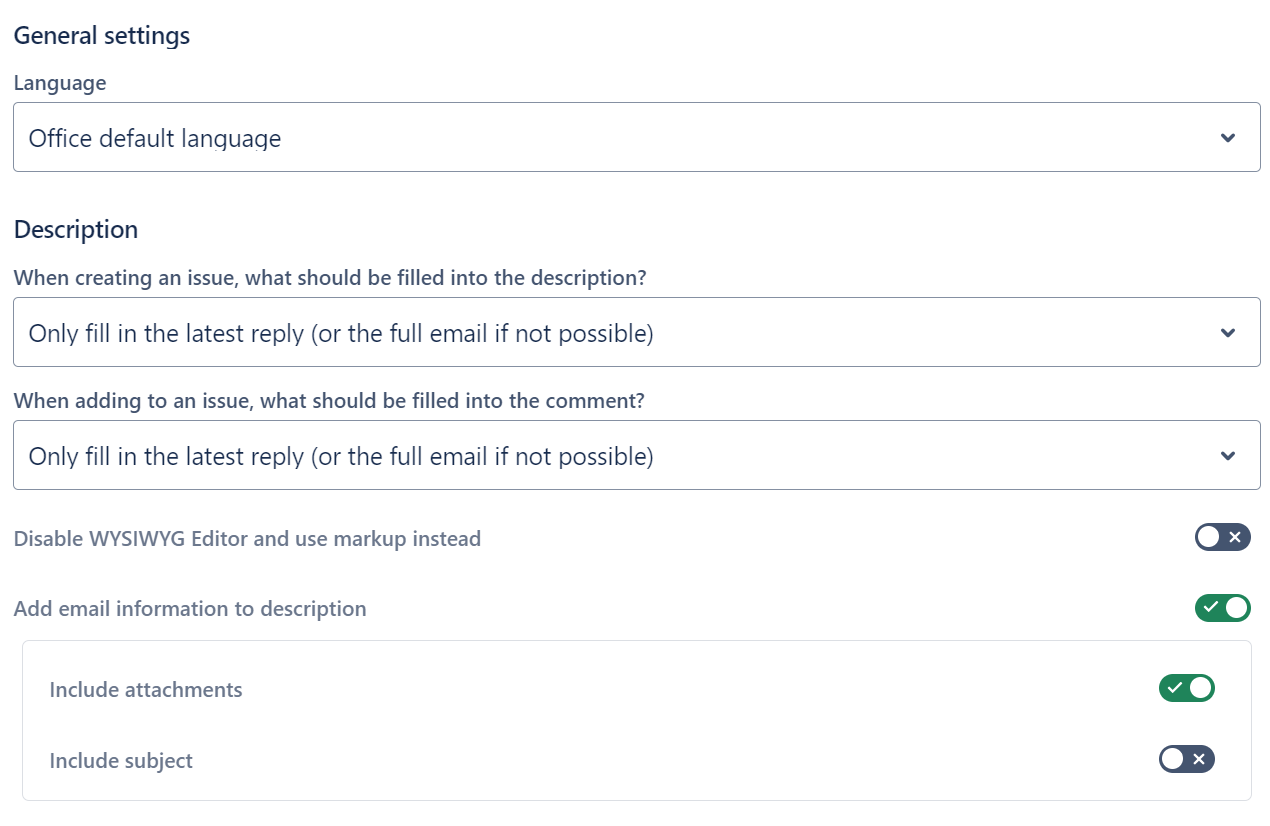Open the issue comment content dropdown
Viewport: 1270px width, 826px height.
[x=636, y=456]
